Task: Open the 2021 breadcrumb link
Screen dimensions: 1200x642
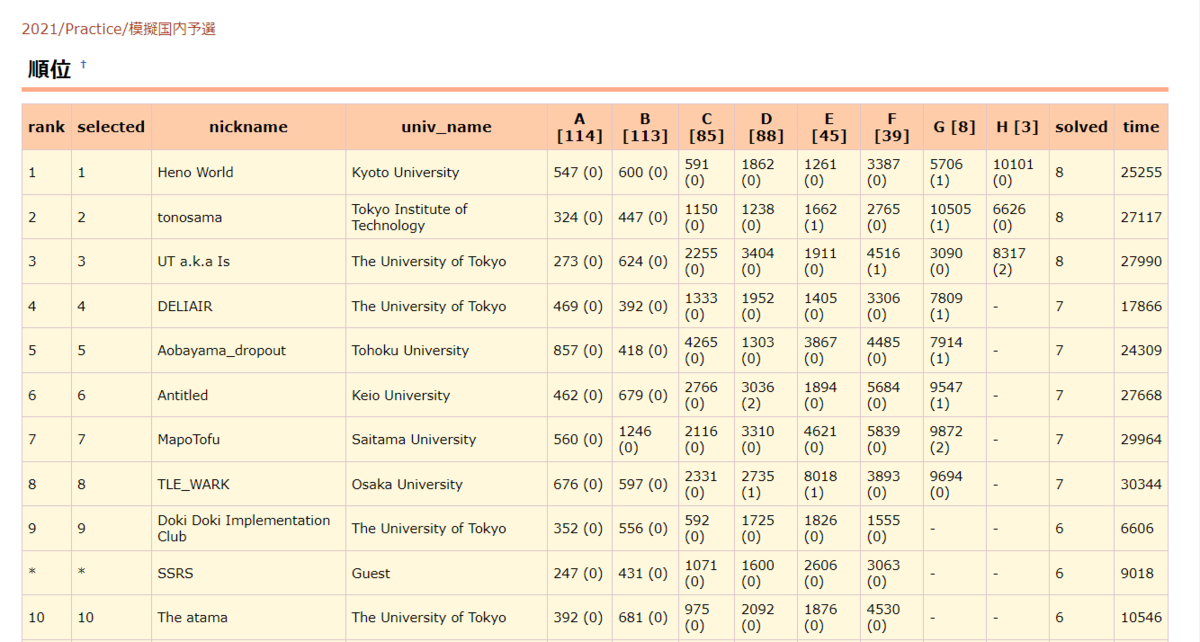Action: (x=39, y=29)
